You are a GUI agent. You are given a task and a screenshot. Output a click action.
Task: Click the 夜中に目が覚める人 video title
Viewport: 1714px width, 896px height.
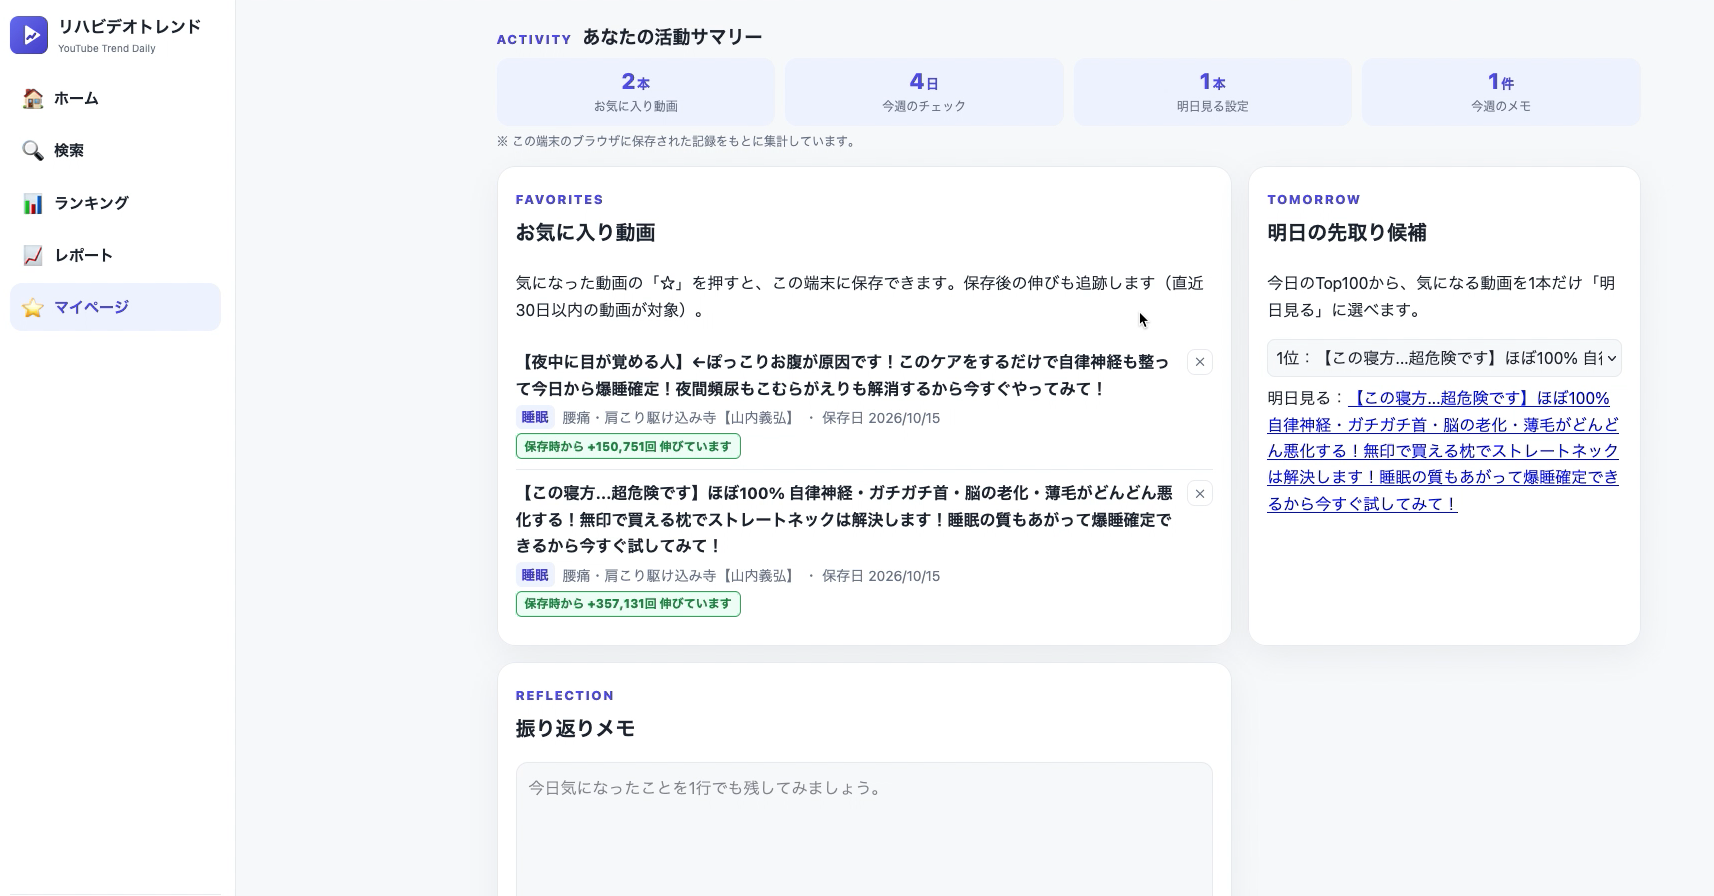pos(842,375)
